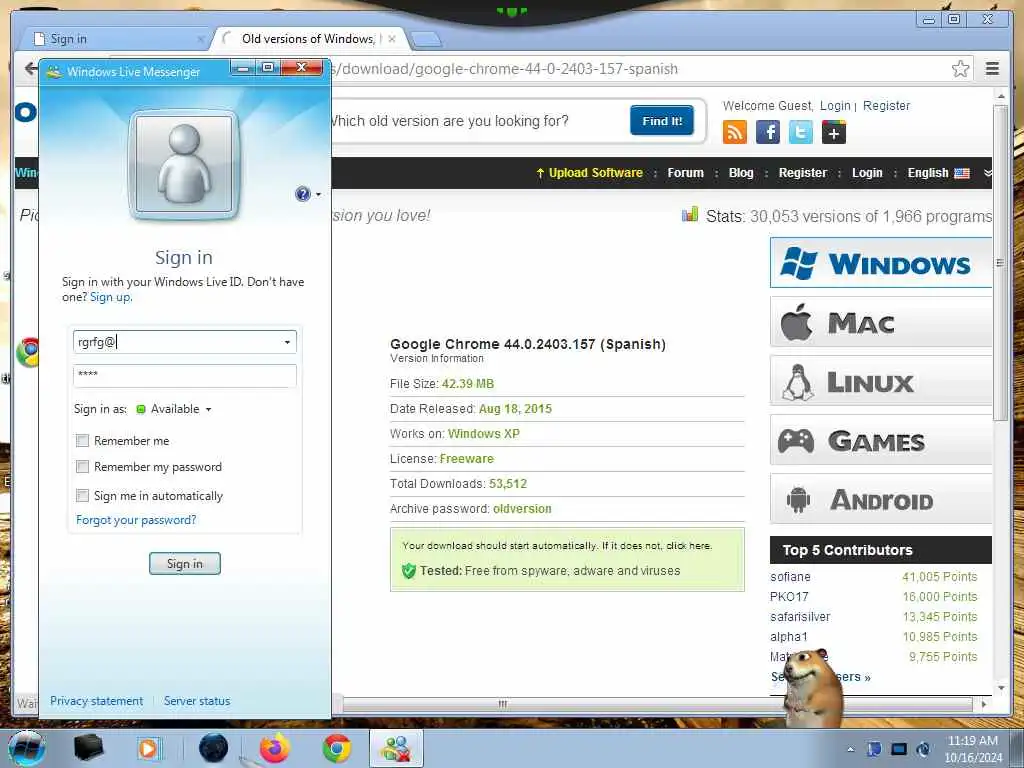The width and height of the screenshot is (1024, 768).
Task: Choose the Games category banner
Action: 881,440
